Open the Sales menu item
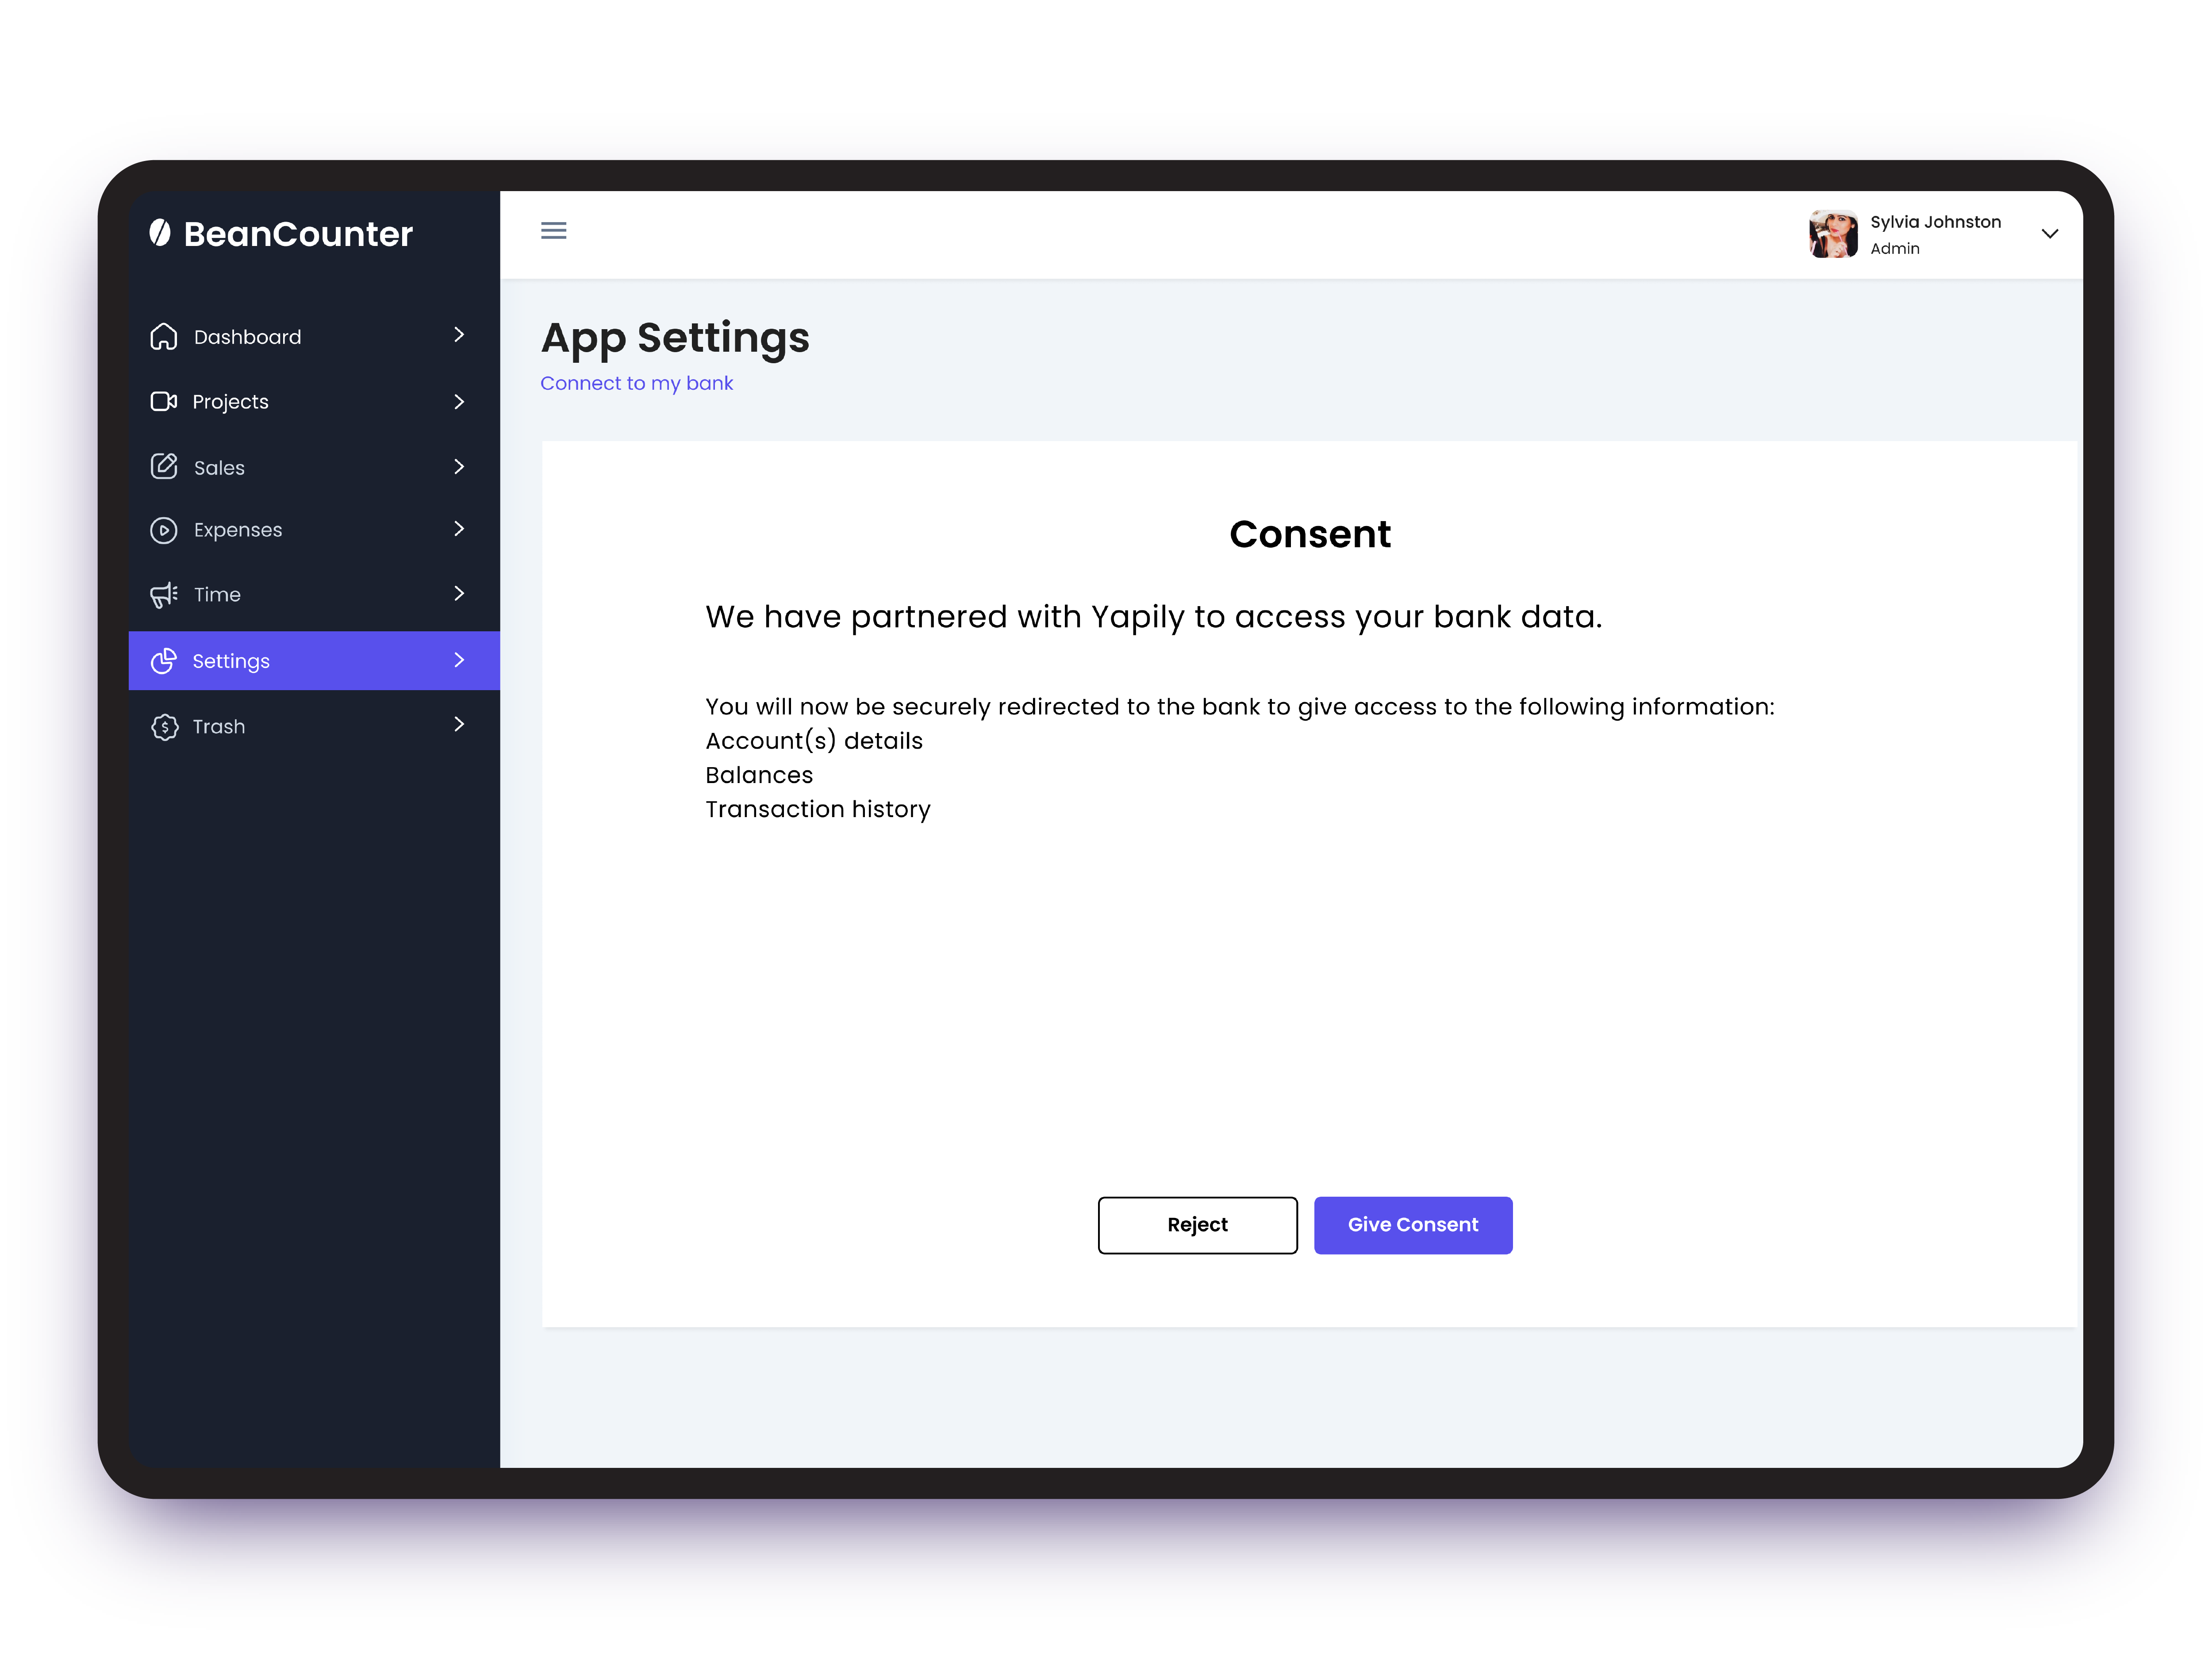The image size is (2212, 1659). 219,468
